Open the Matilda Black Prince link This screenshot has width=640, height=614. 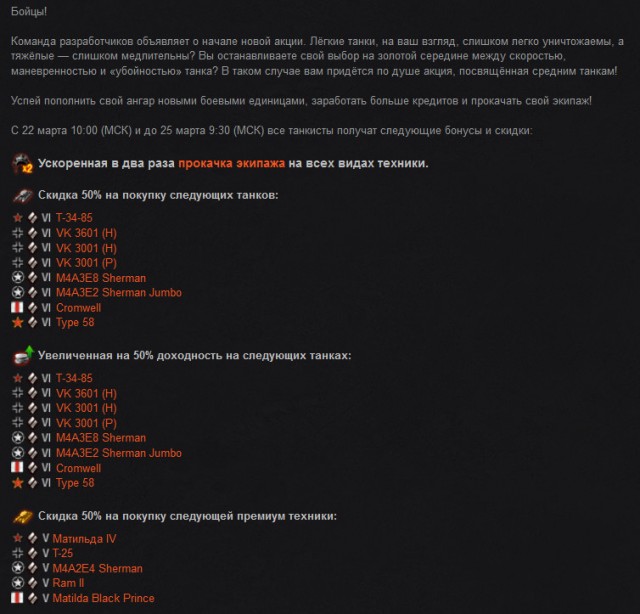pos(104,598)
